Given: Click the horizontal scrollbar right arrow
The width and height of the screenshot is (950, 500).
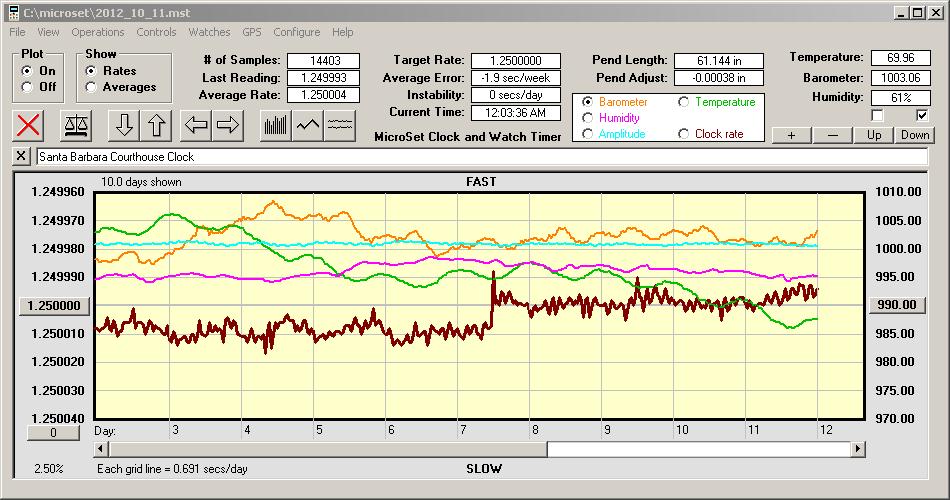Looking at the screenshot, I should (857, 450).
